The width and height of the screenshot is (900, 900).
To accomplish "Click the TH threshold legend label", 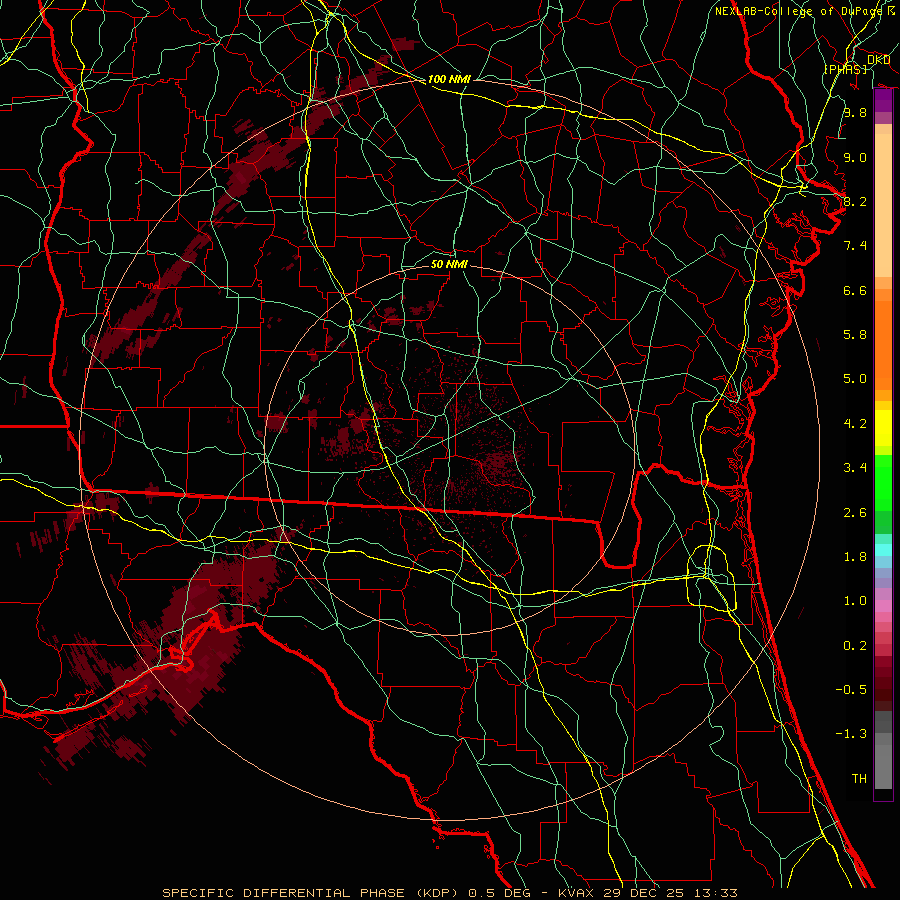I will pyautogui.click(x=858, y=778).
